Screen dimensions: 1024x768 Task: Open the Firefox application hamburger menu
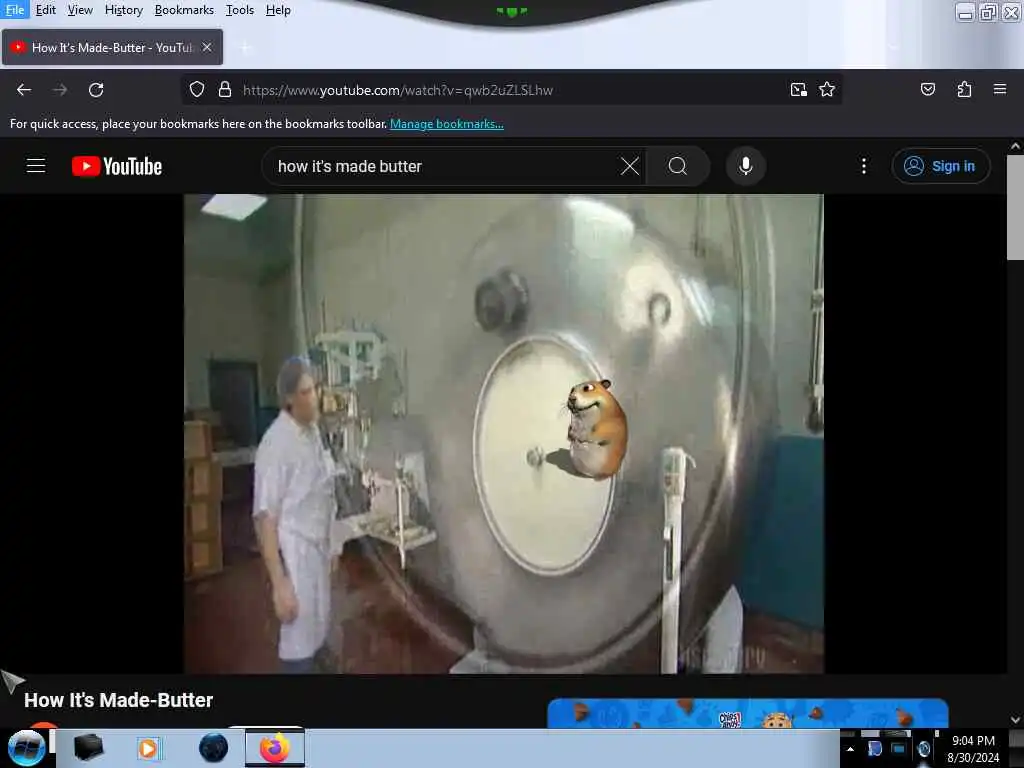(1000, 89)
